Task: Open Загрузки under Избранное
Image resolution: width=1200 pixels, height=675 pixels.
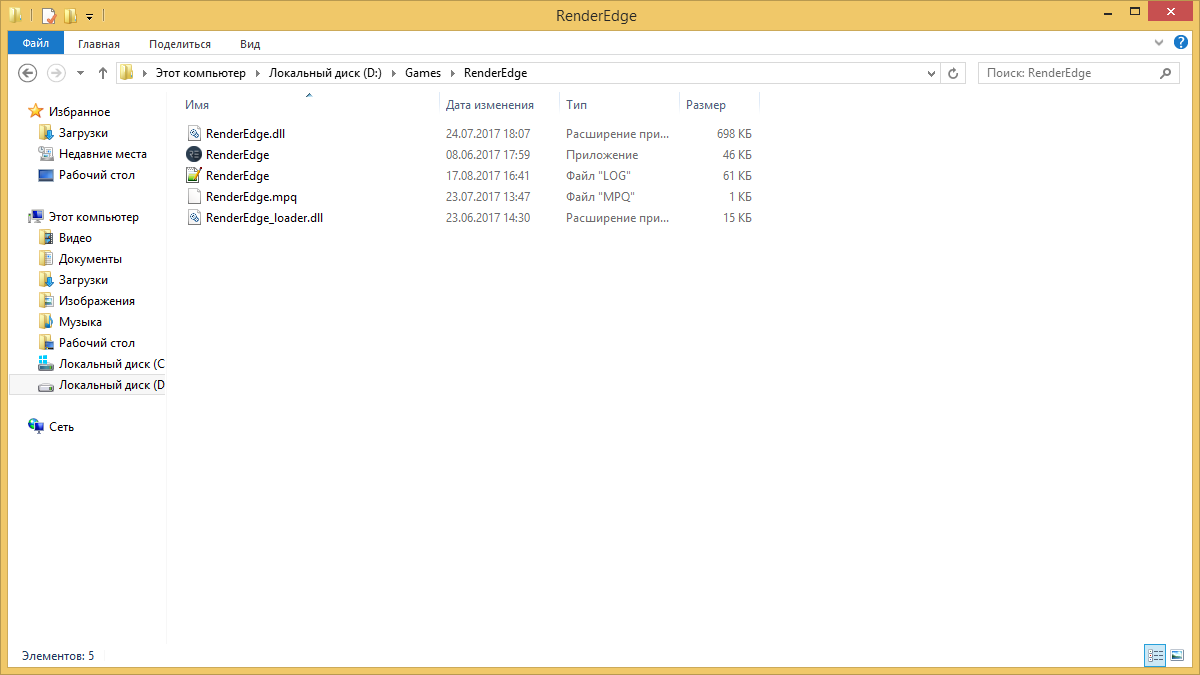Action: coord(83,133)
